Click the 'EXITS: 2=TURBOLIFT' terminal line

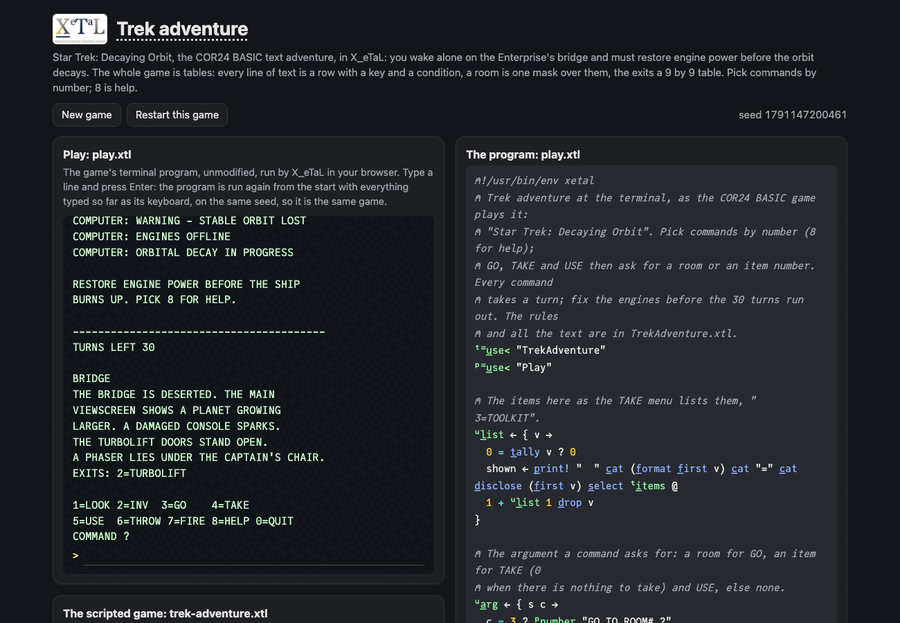(x=129, y=473)
